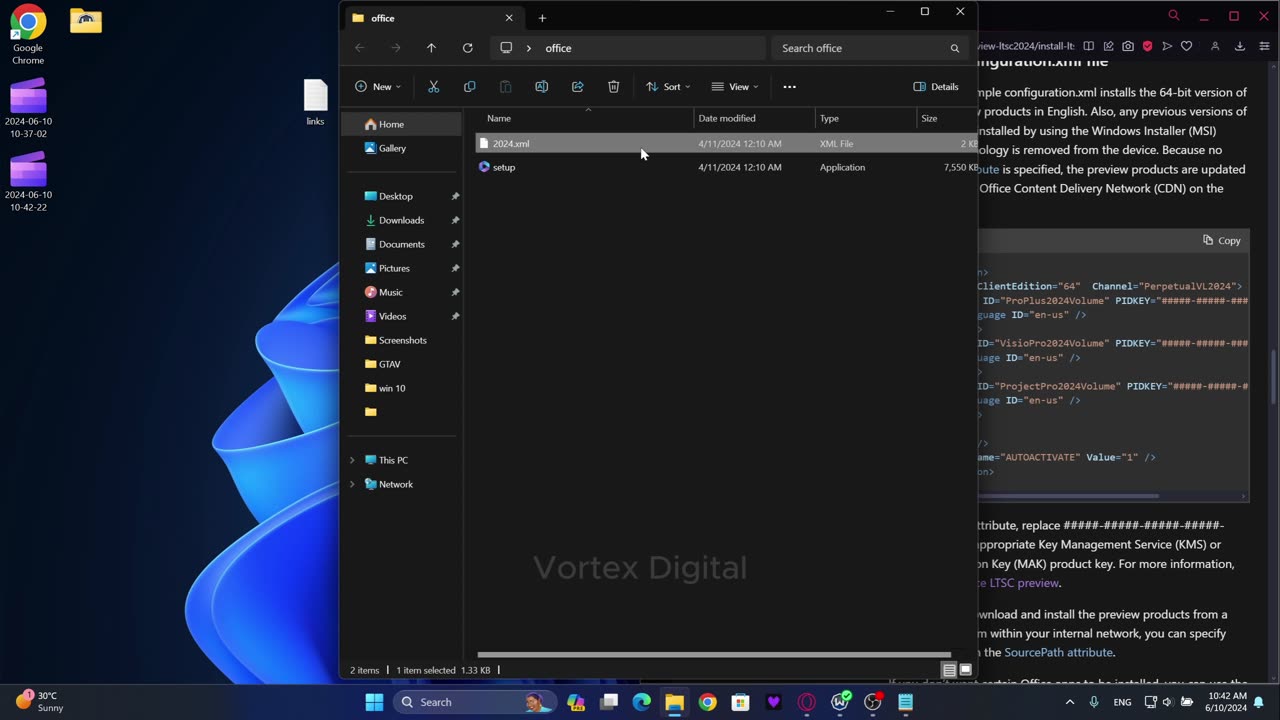Click the browser snapshot camera icon
1280x720 pixels.
click(x=1128, y=46)
